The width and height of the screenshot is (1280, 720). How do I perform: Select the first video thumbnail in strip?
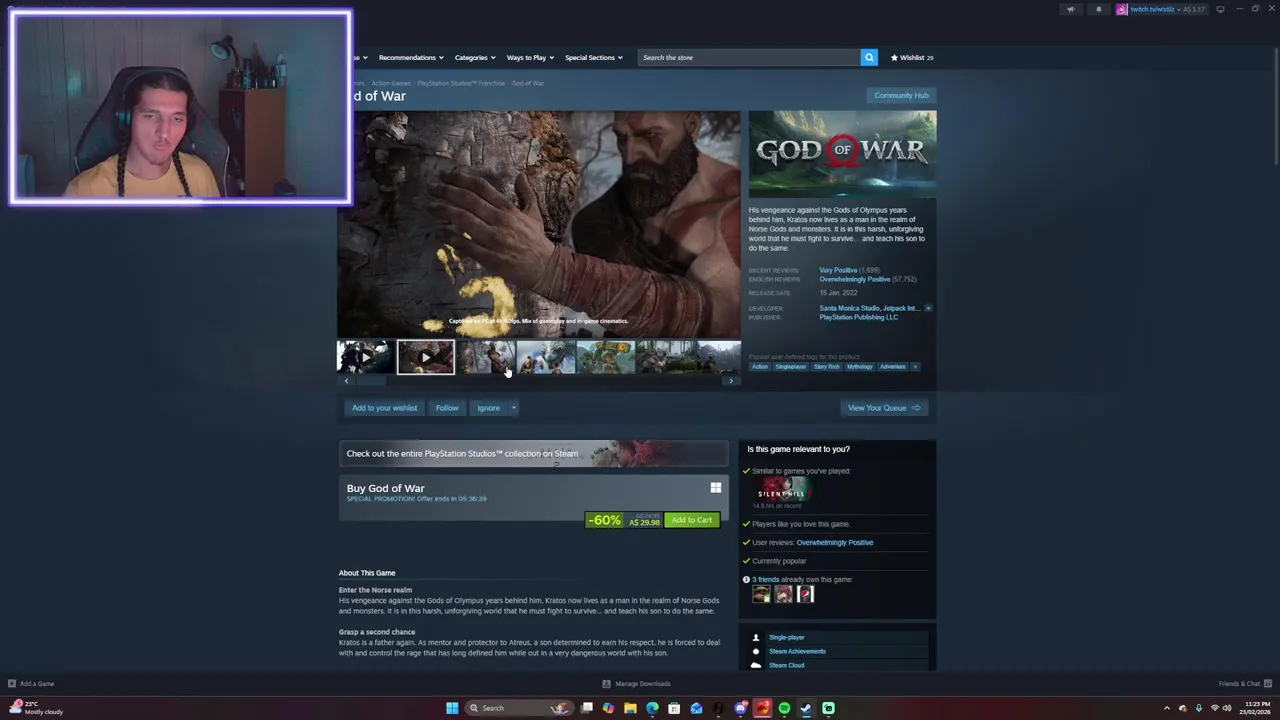pos(366,357)
